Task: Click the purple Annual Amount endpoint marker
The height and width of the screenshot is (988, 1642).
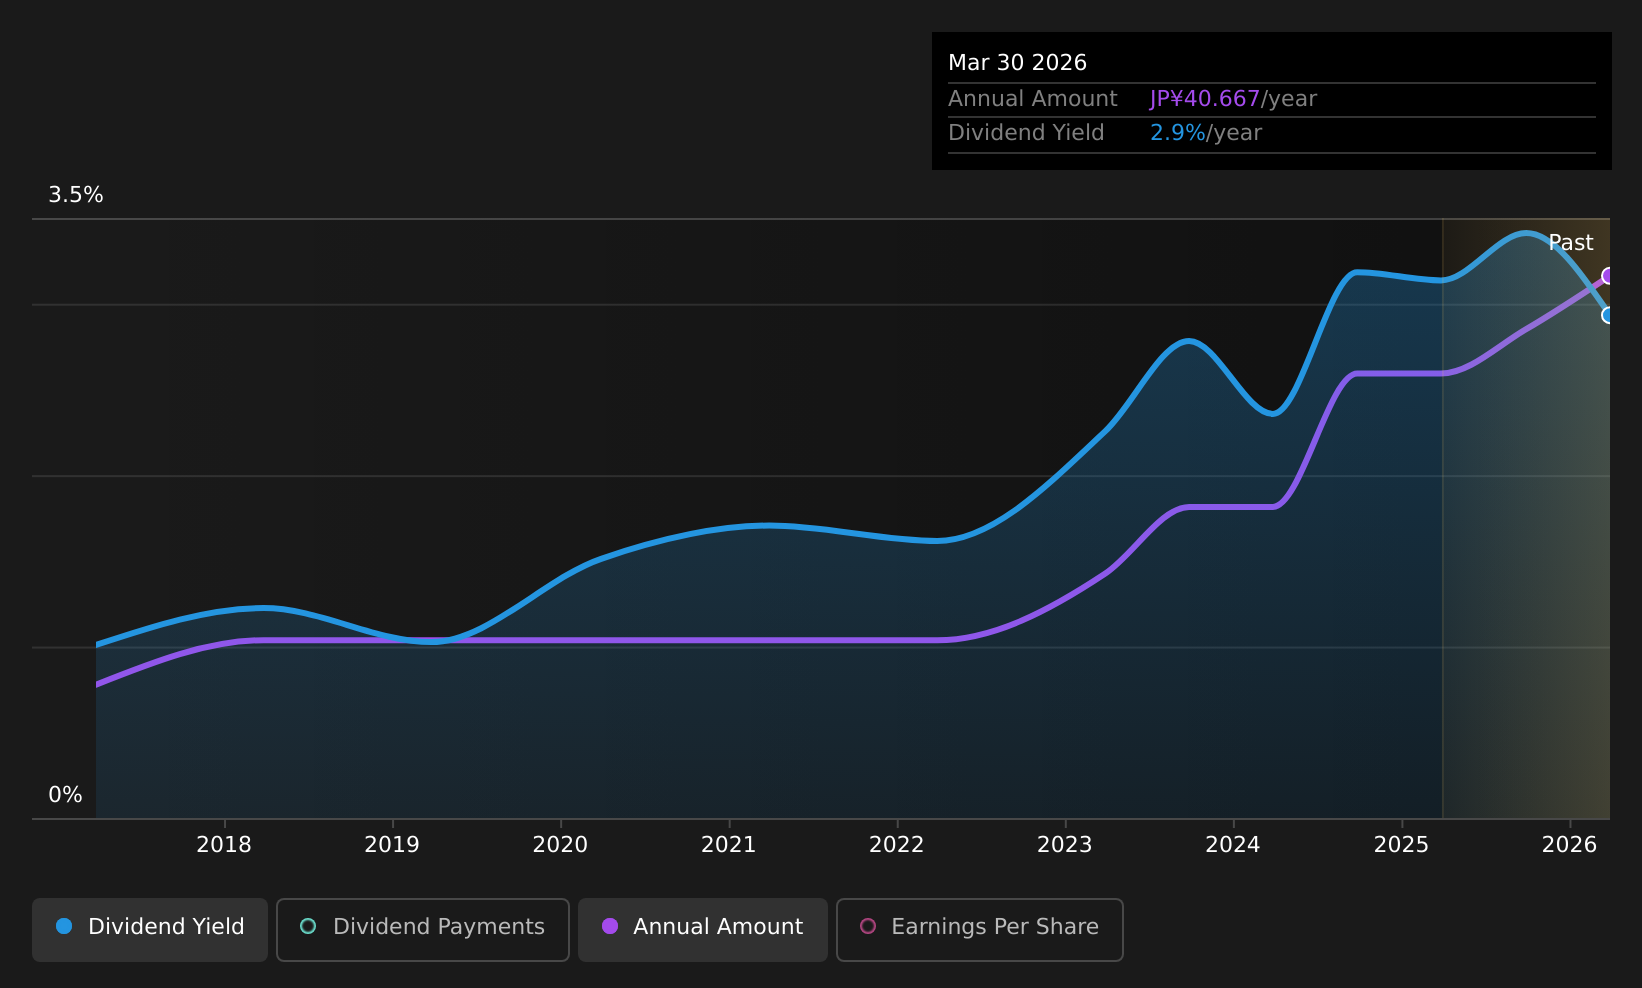Action: coord(1608,276)
